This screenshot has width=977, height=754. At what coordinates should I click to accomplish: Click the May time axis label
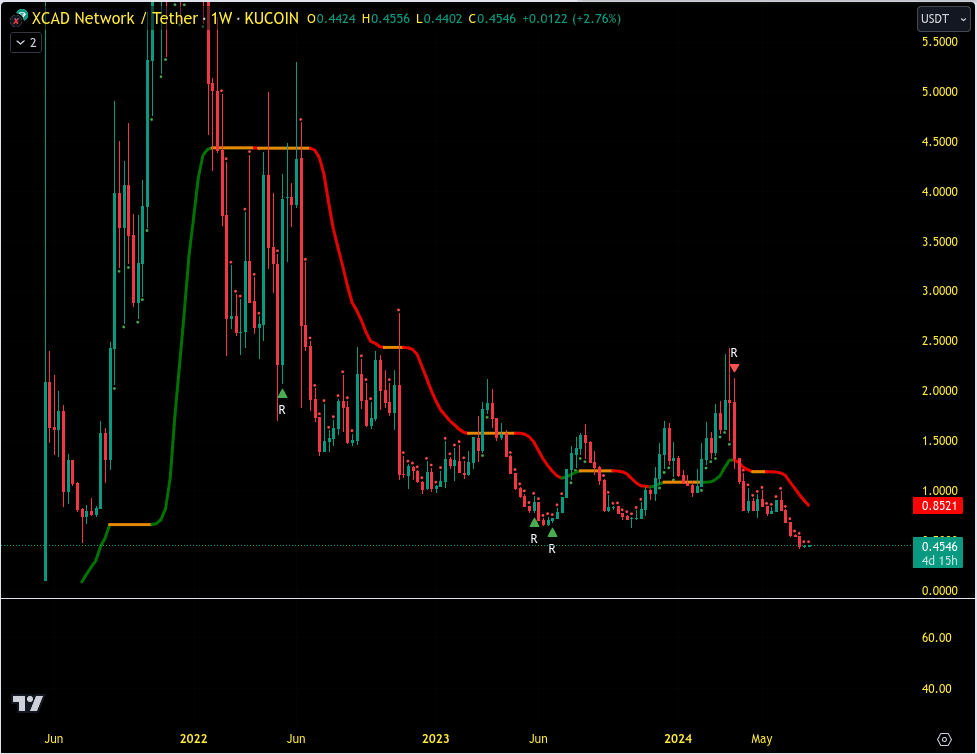coord(761,739)
